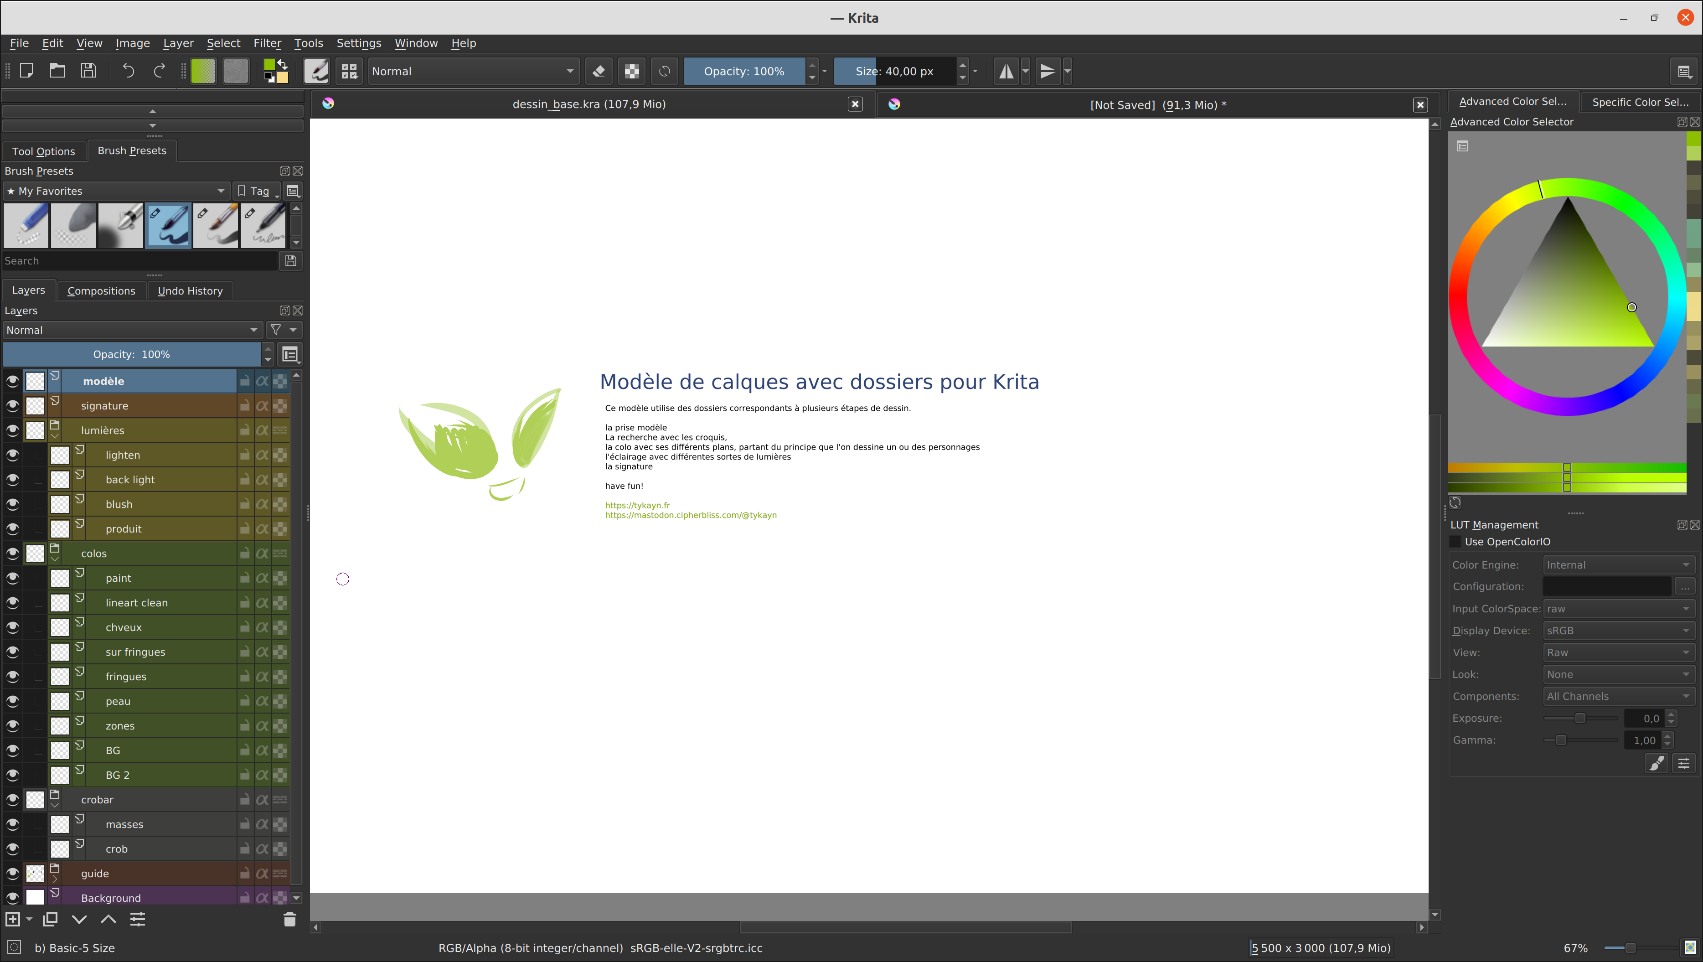Open the File menu
Screen dimensions: 1703x962
19,43
